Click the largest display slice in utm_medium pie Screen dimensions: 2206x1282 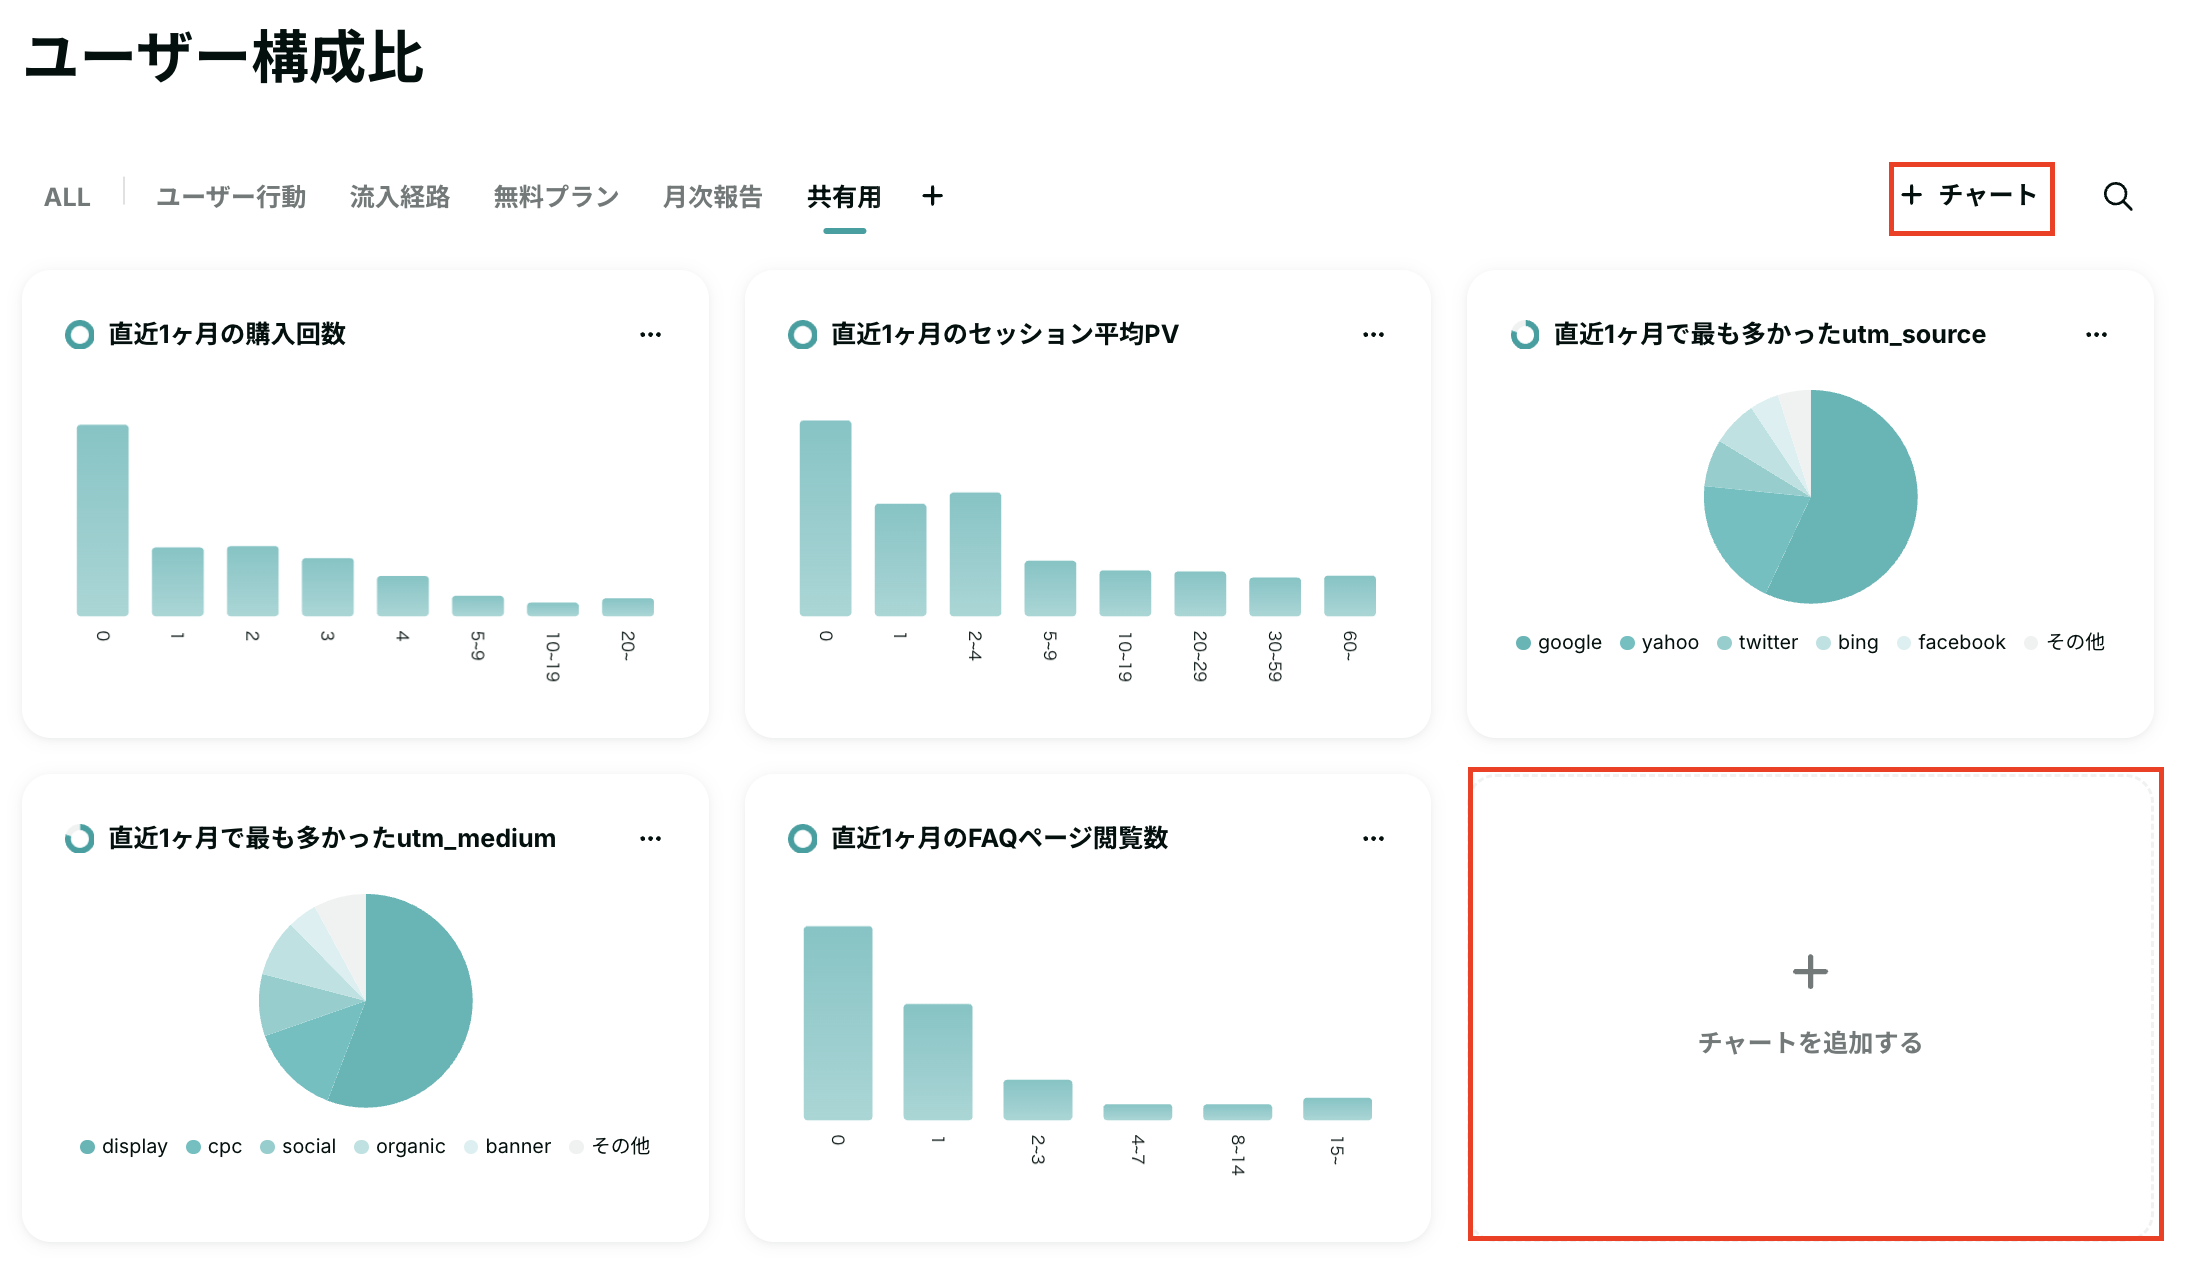click(x=415, y=1005)
